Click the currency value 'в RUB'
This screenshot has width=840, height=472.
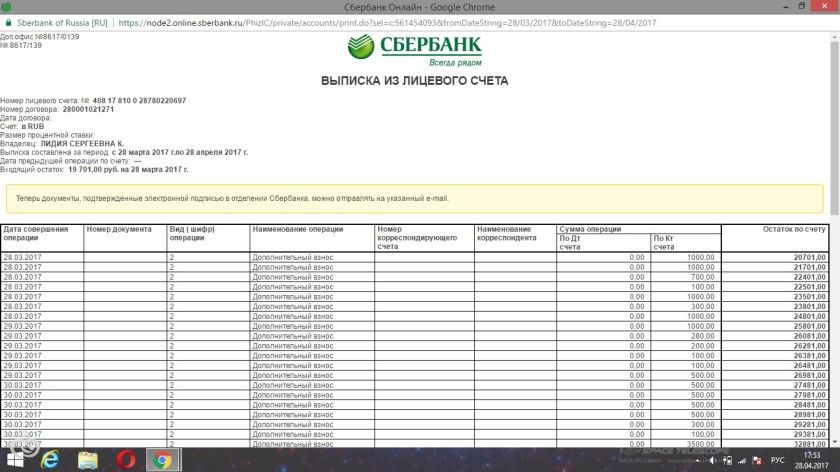tap(33, 126)
